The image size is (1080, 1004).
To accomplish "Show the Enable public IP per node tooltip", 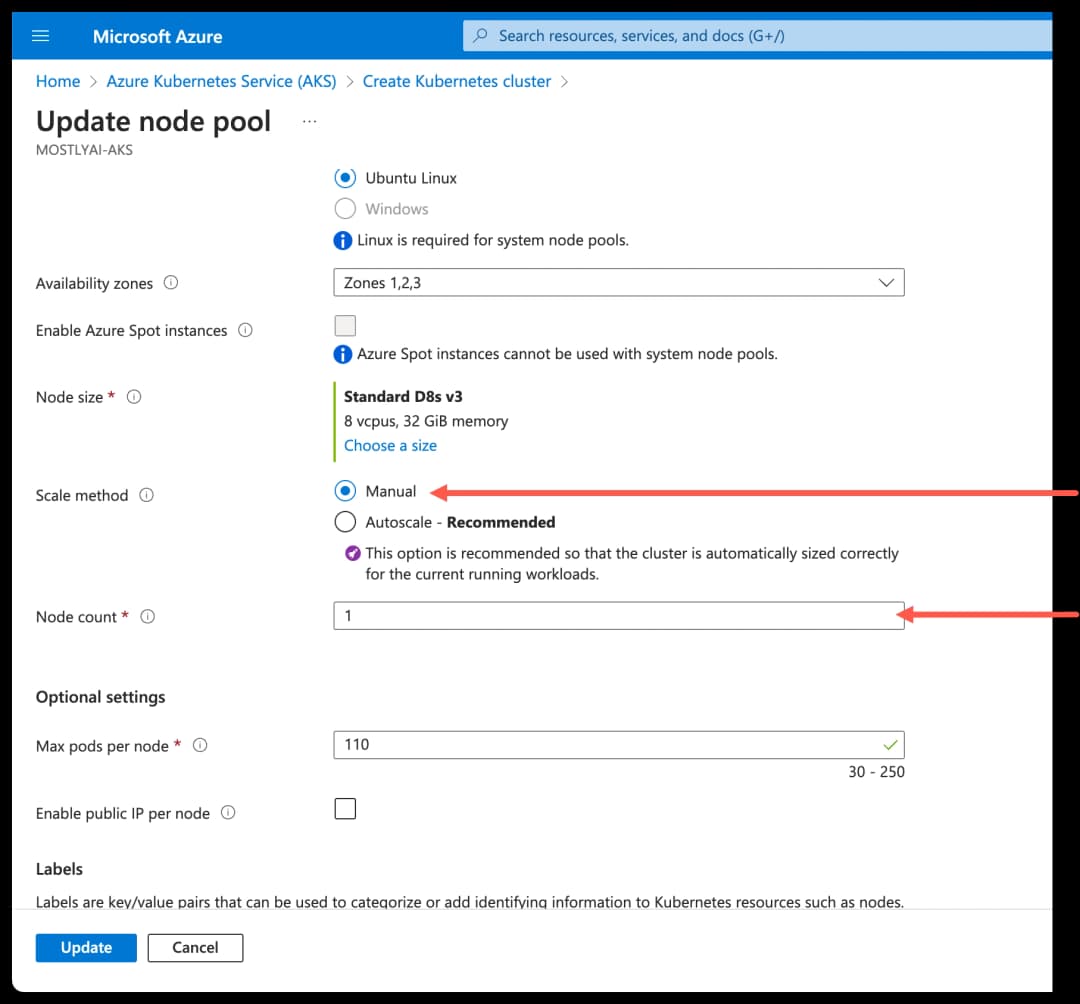I will [x=229, y=813].
